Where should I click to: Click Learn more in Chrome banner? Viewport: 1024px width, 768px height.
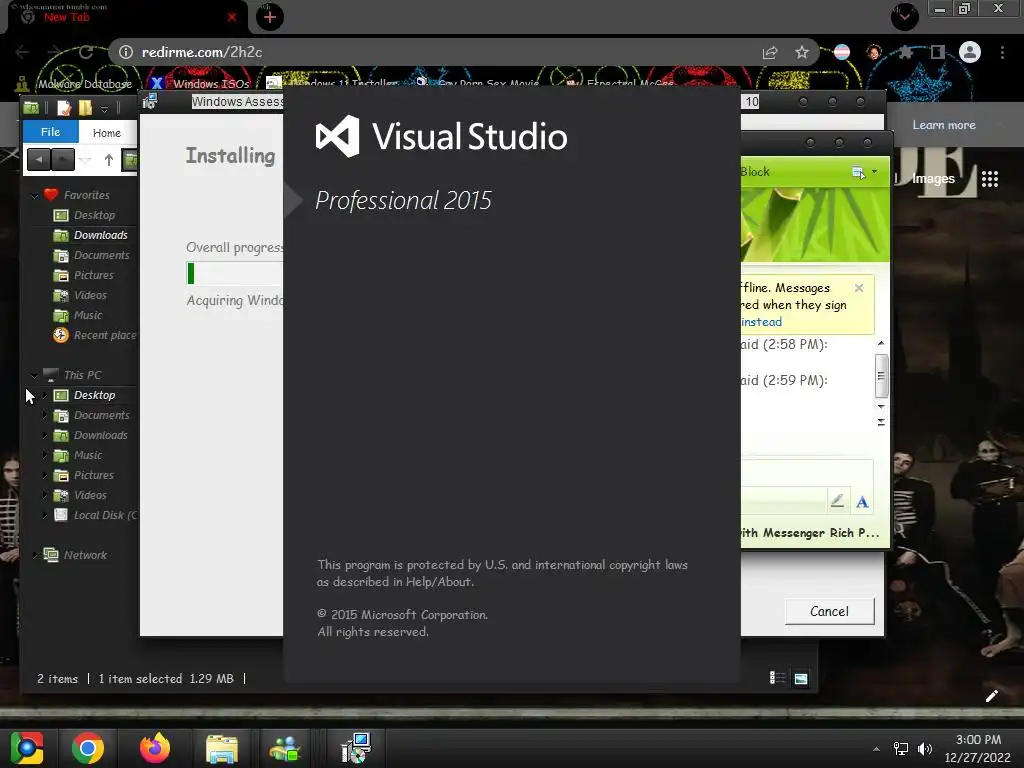tap(944, 125)
